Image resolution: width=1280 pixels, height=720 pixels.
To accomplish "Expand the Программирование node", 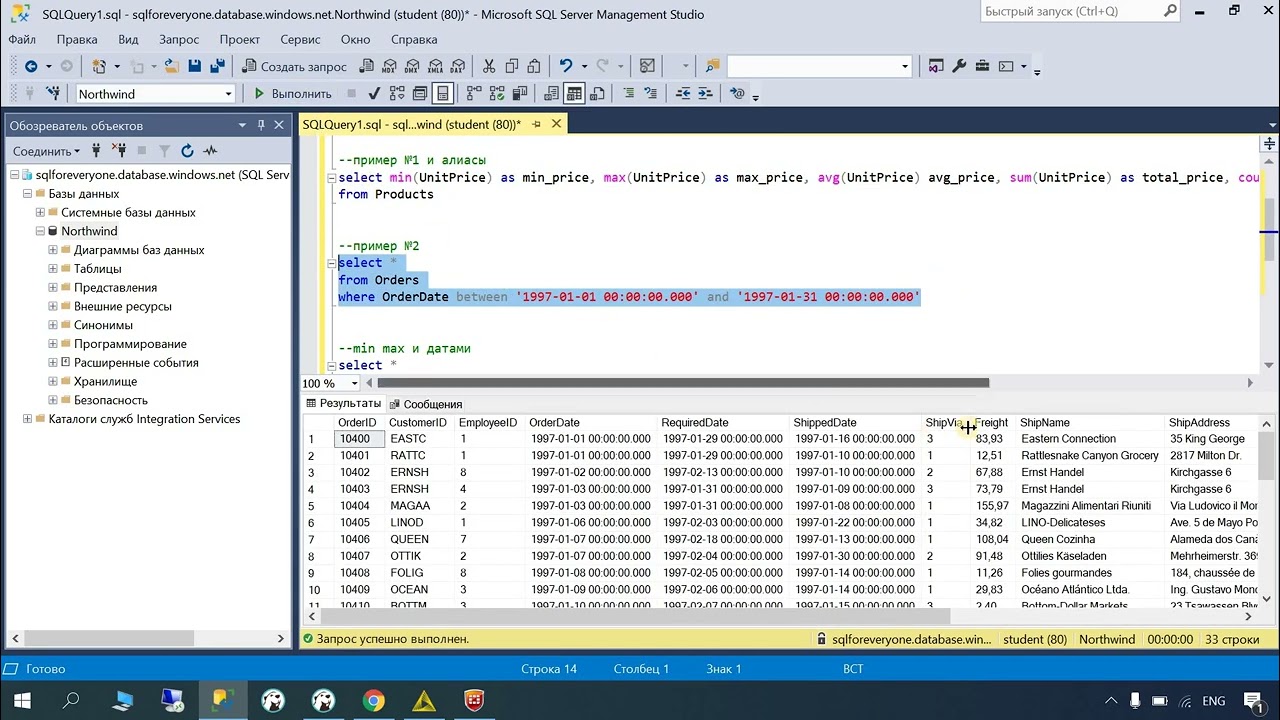I will click(x=53, y=343).
